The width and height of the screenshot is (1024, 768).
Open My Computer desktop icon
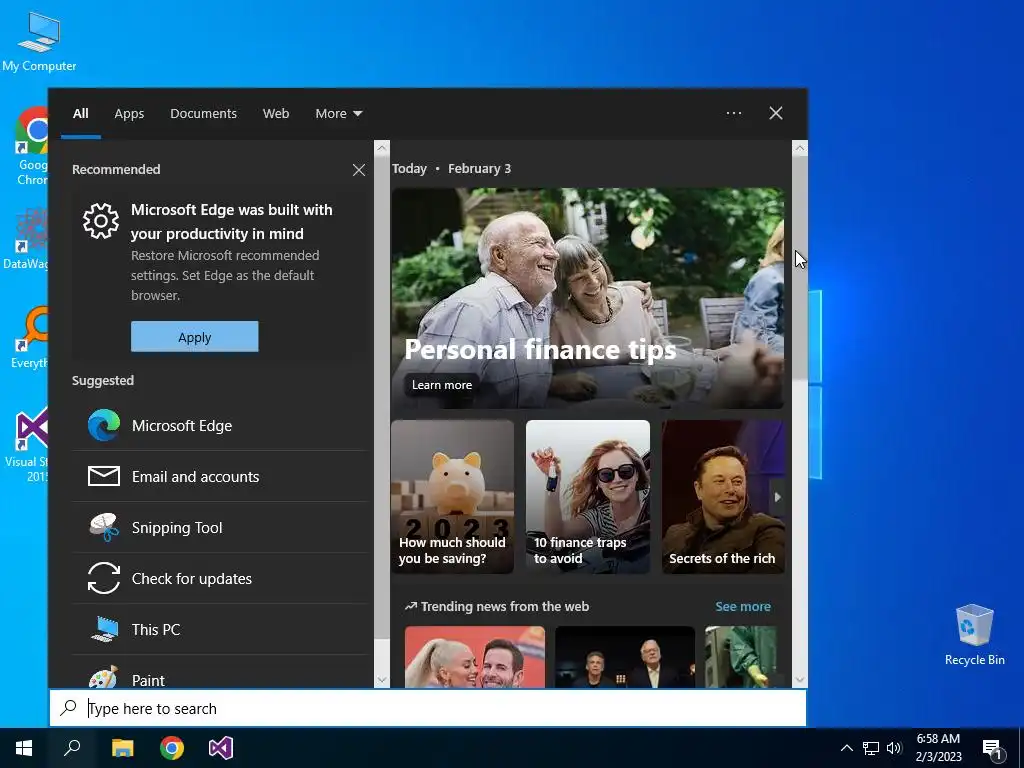click(39, 42)
